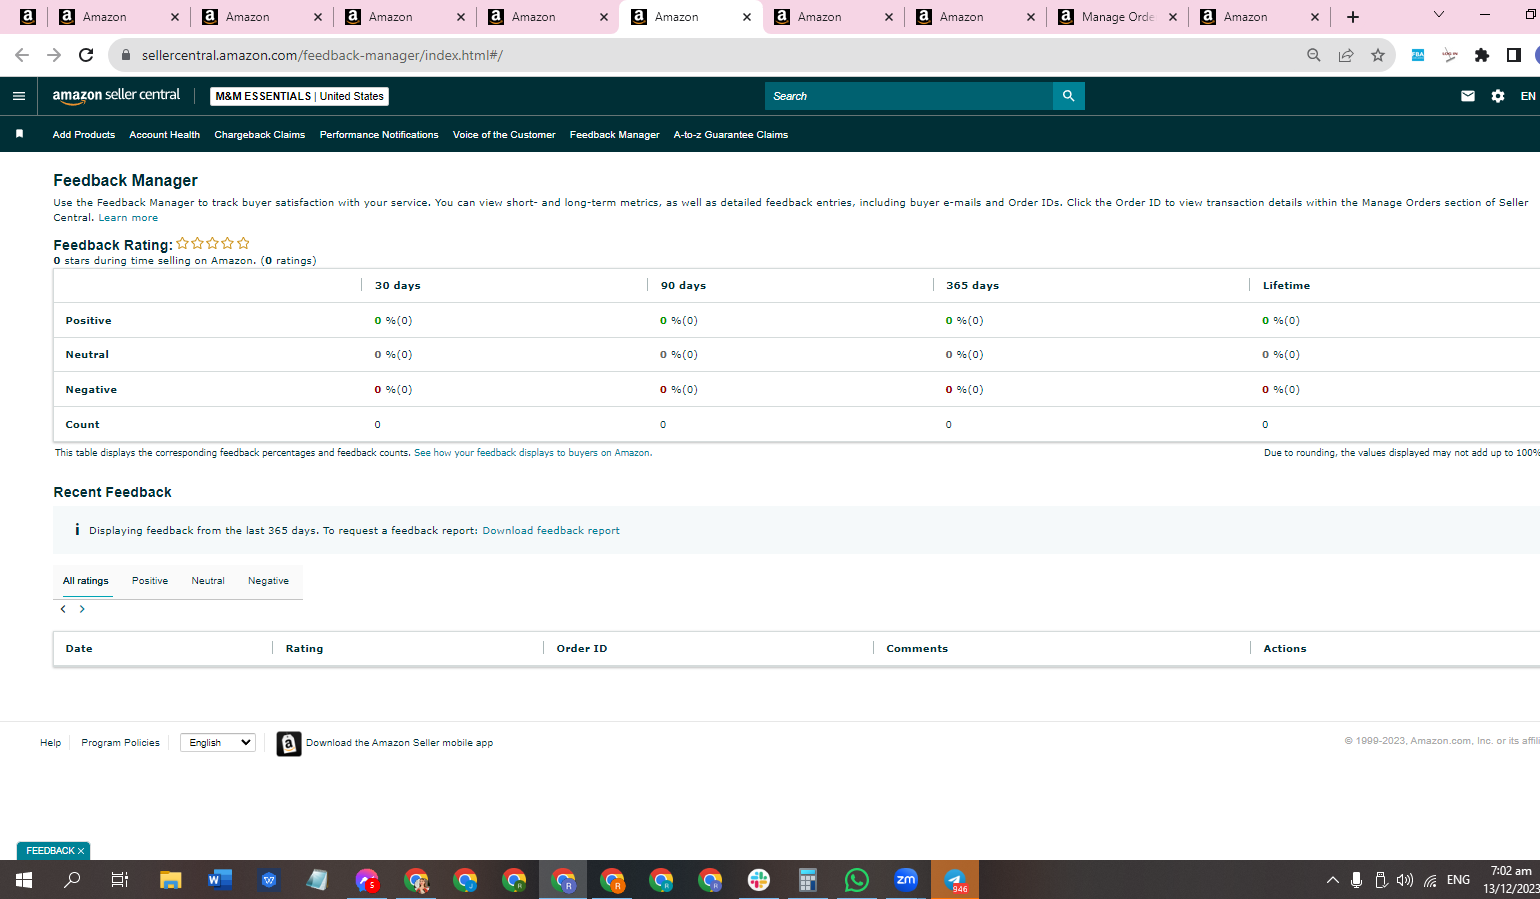Open Zoom from the taskbar
The image size is (1540, 899).
(906, 880)
